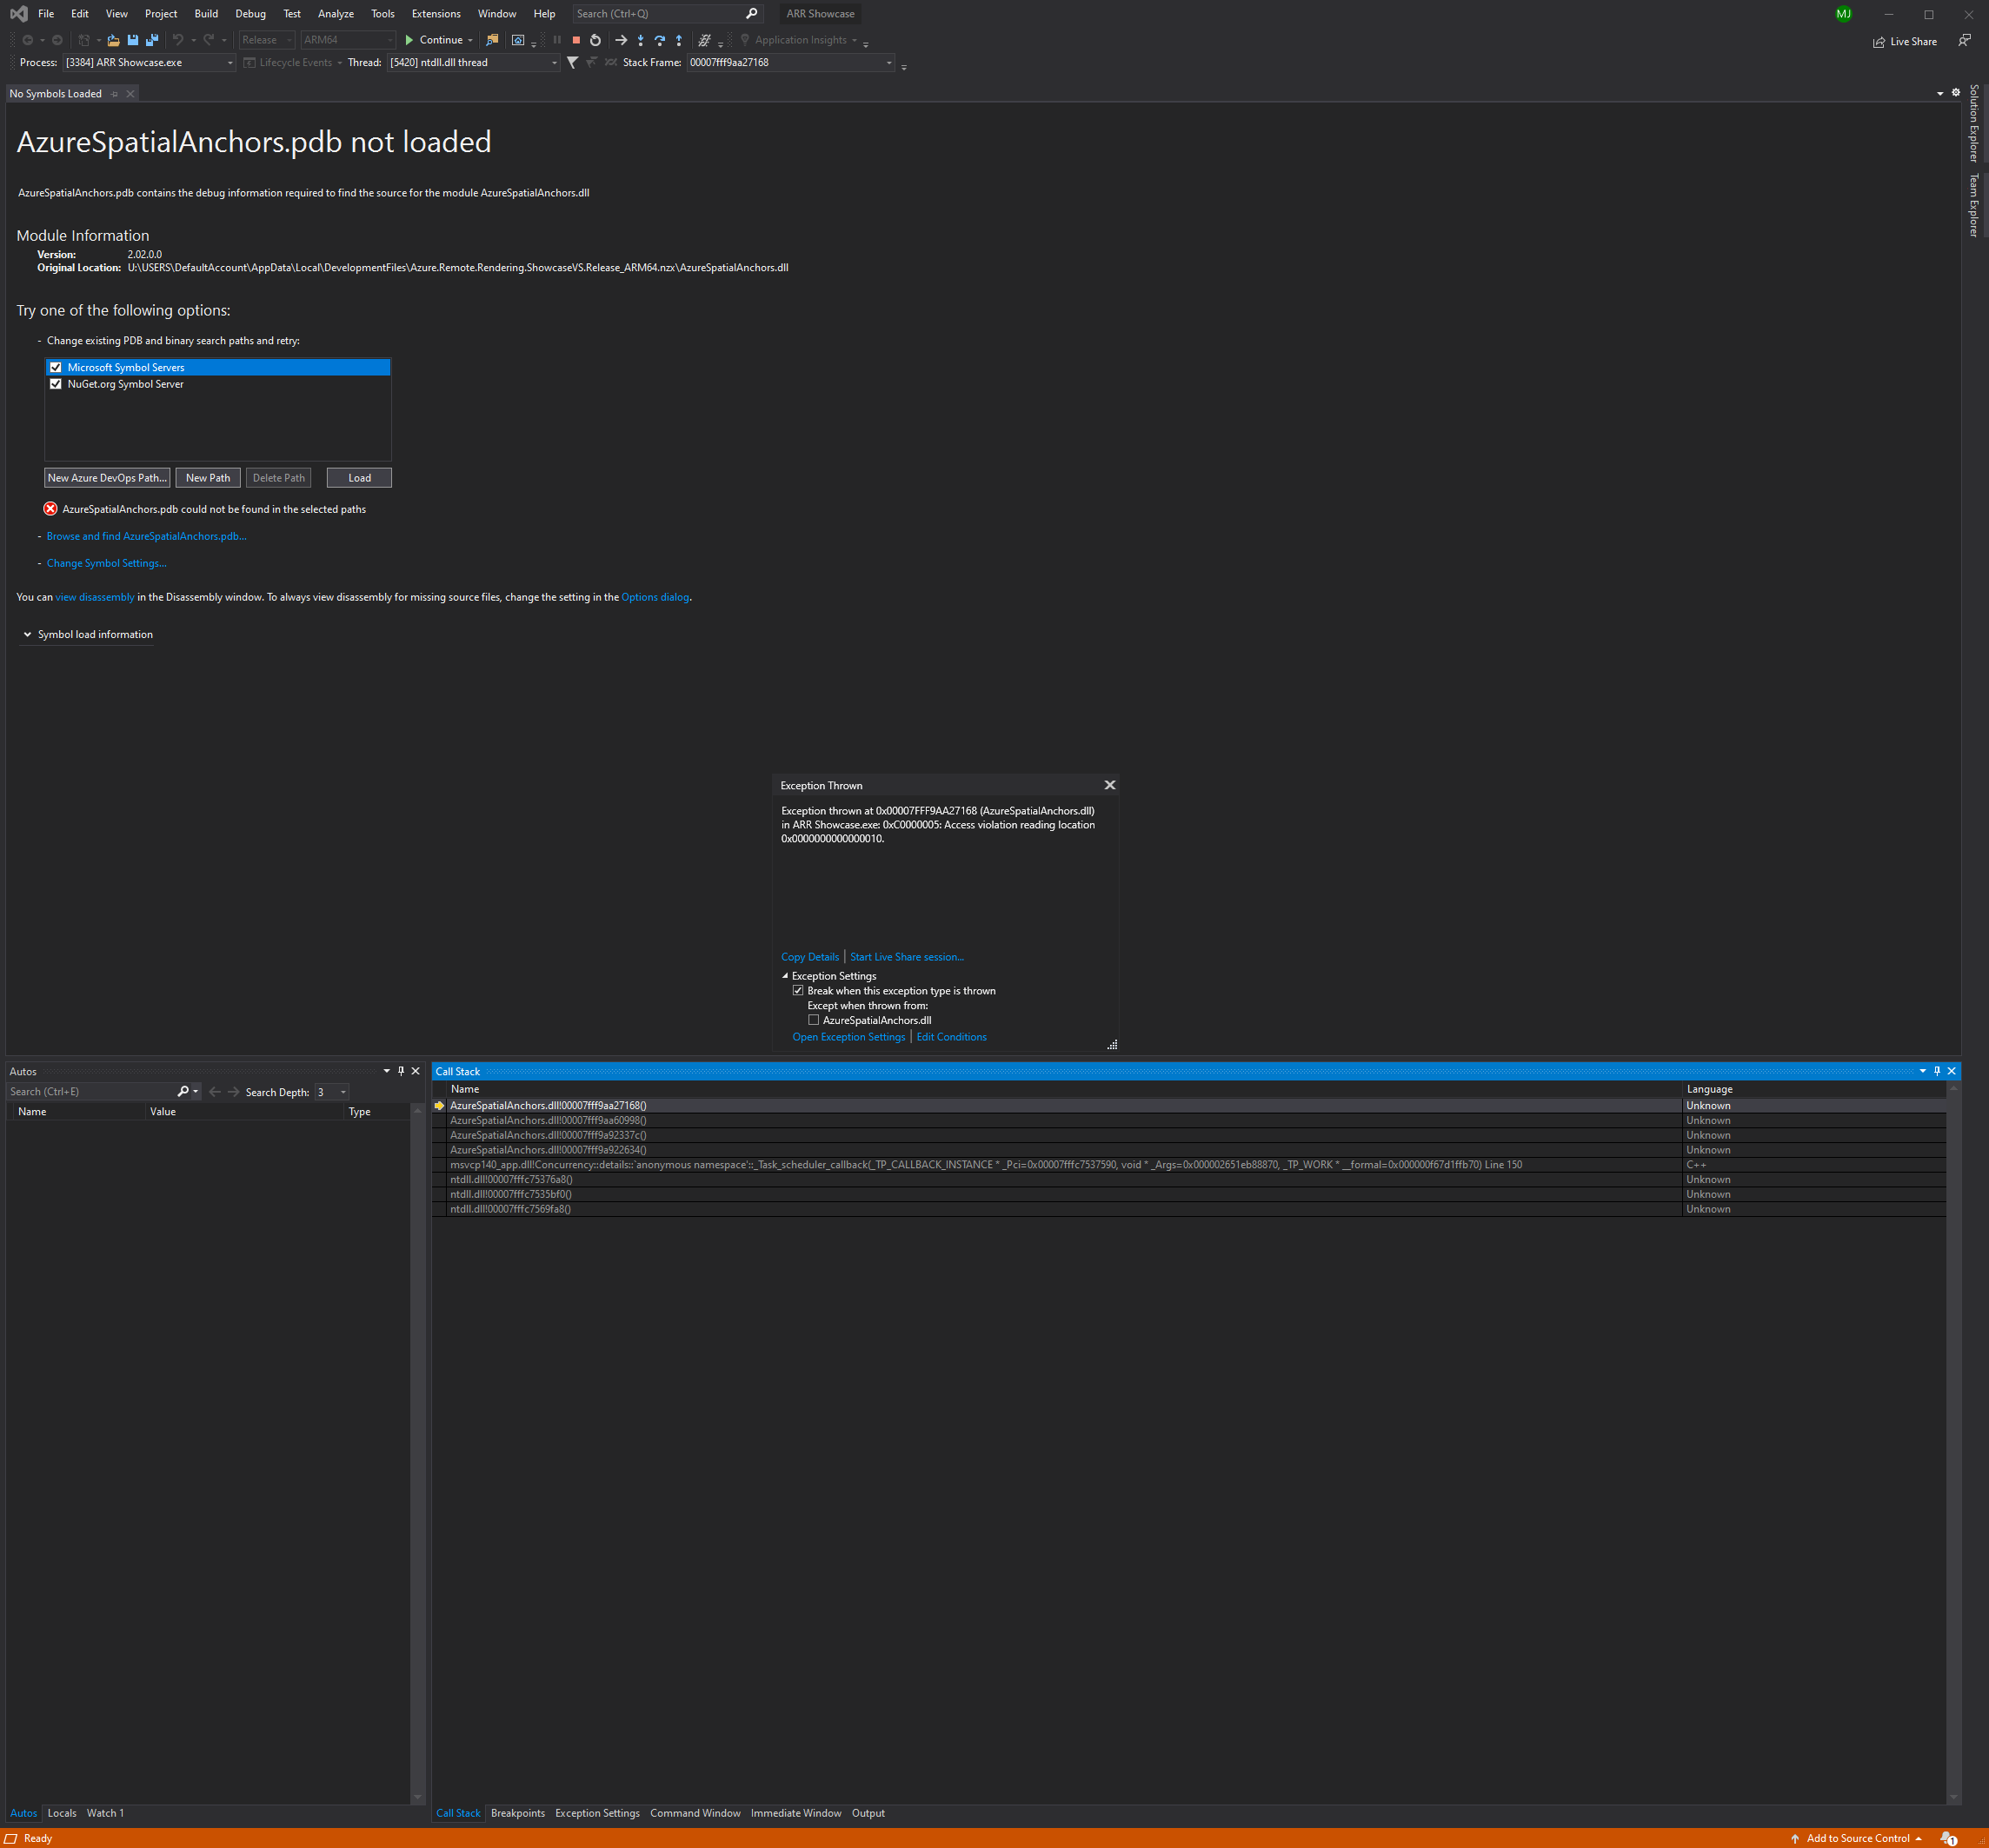
Task: Click the Search Depth stepper dropdown
Action: (343, 1091)
